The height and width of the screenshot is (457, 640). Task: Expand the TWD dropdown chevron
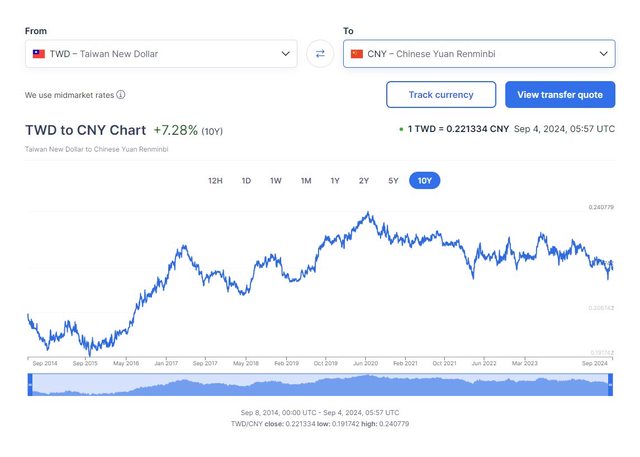coord(286,54)
